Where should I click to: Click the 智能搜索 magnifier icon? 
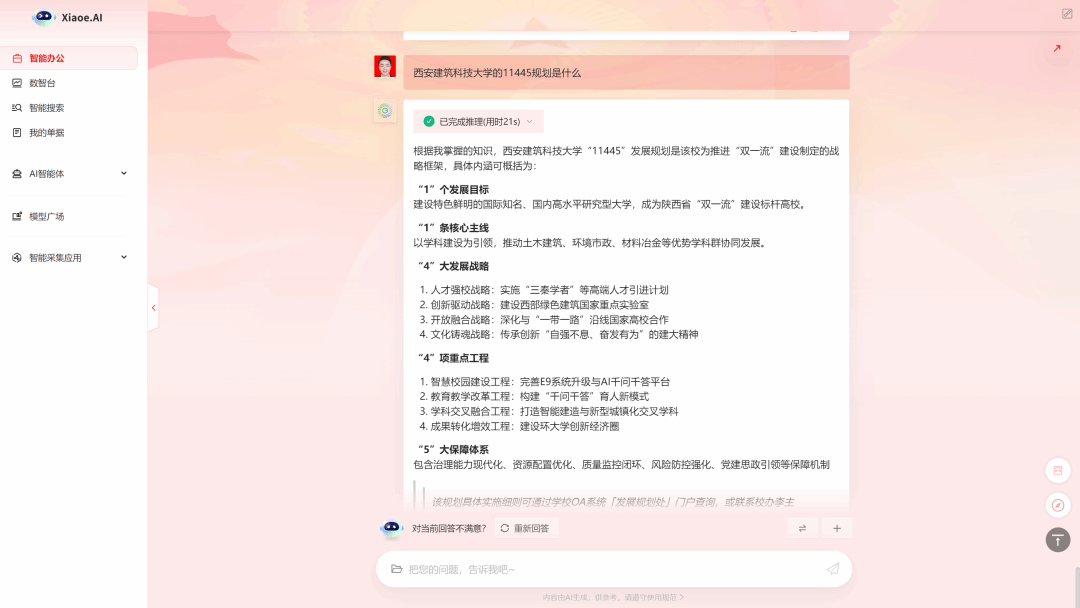(17, 108)
